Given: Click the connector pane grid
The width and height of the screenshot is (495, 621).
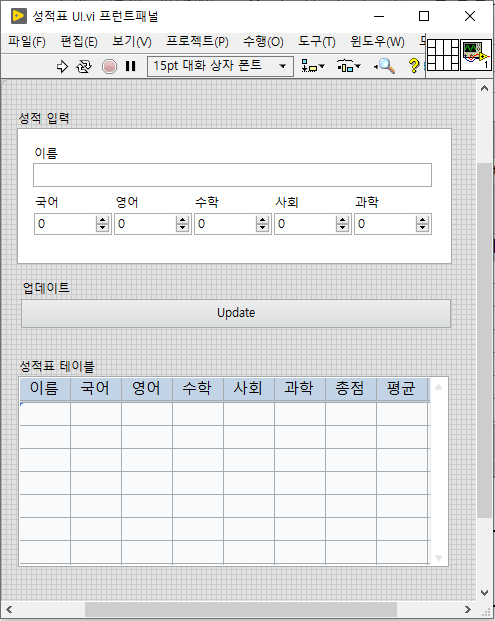Looking at the screenshot, I should 443,55.
